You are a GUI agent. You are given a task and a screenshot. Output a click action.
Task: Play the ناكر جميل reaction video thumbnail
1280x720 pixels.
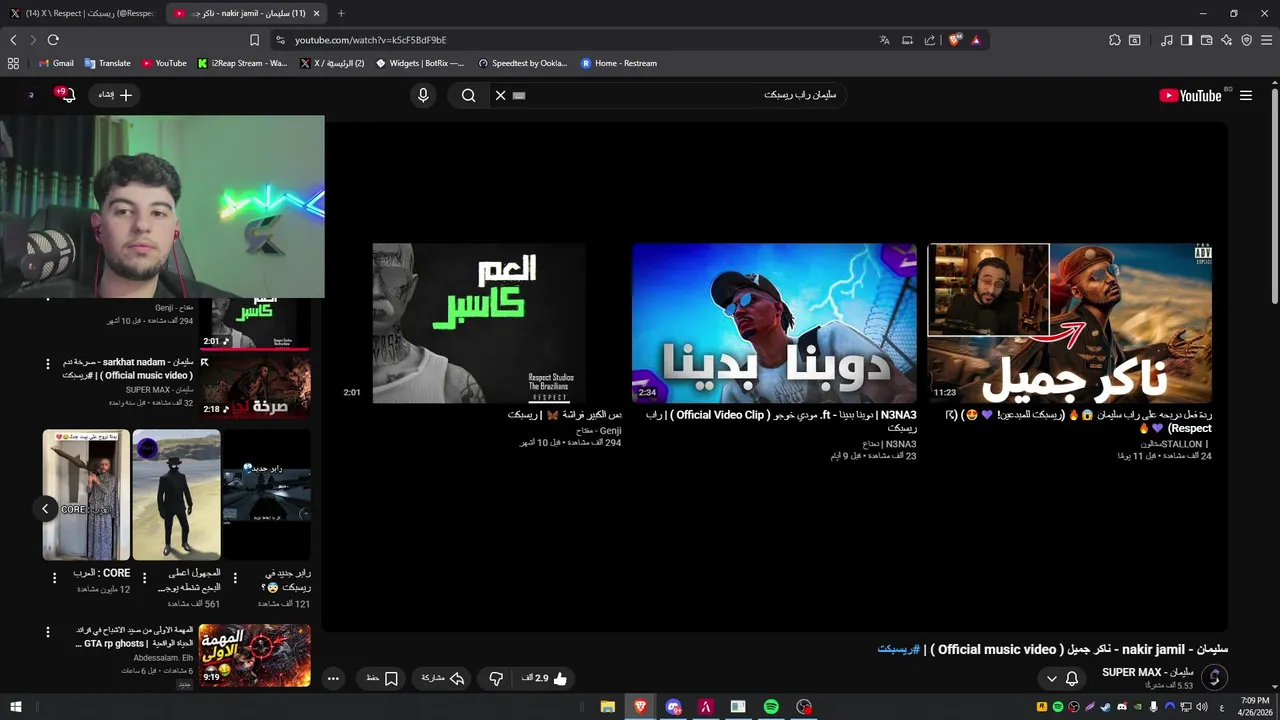tap(1070, 323)
